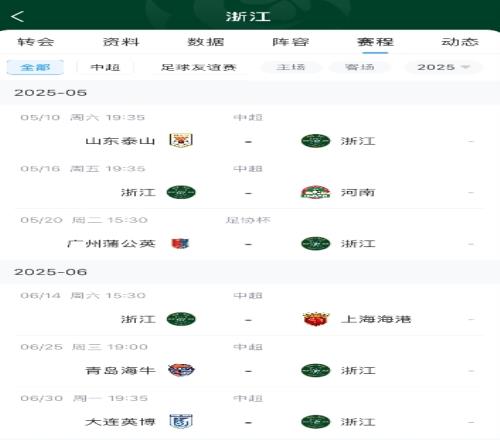The height and width of the screenshot is (440, 500).
Task: Open the 山东泰山 team logo
Action: 181,140
